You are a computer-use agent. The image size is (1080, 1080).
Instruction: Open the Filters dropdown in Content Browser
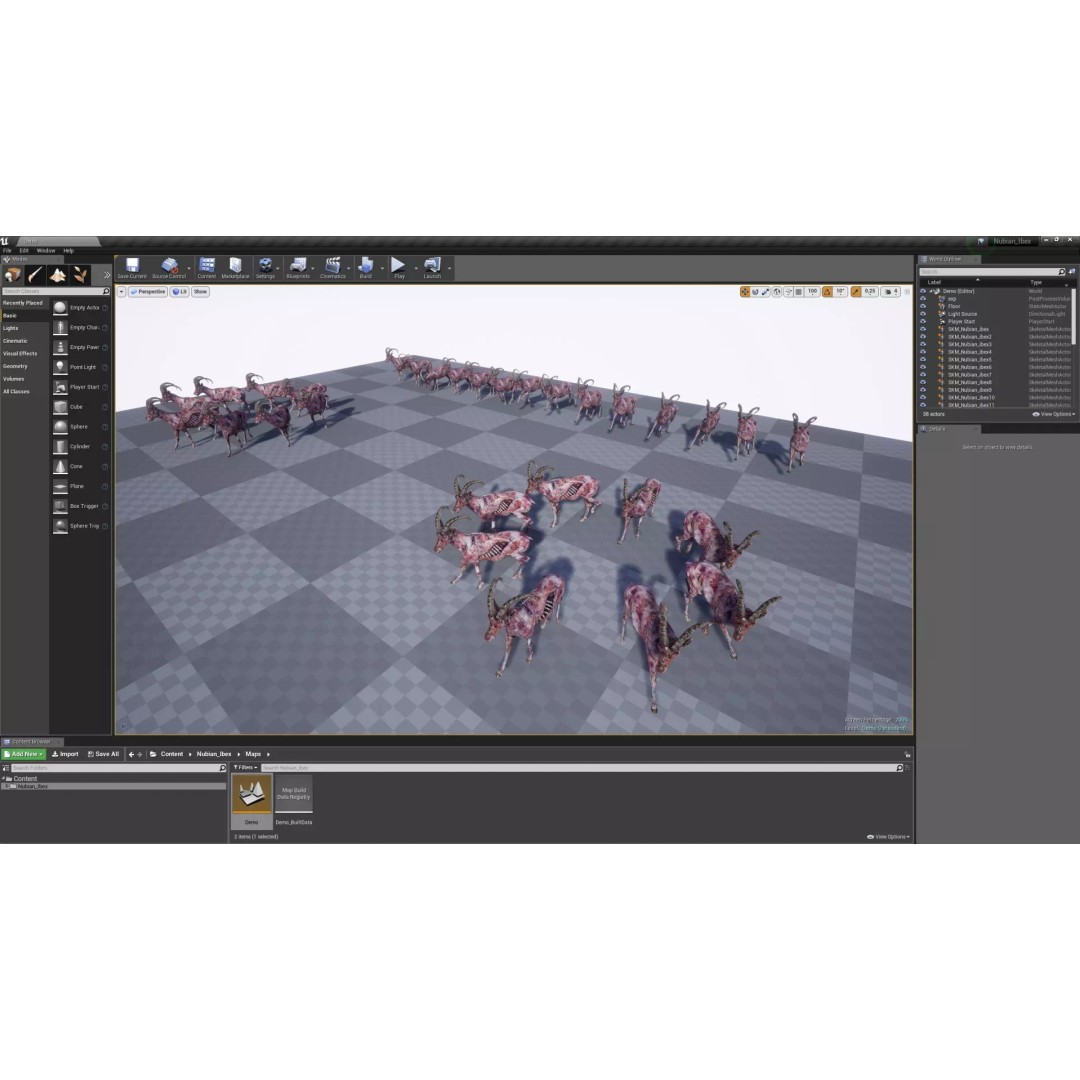tap(245, 767)
